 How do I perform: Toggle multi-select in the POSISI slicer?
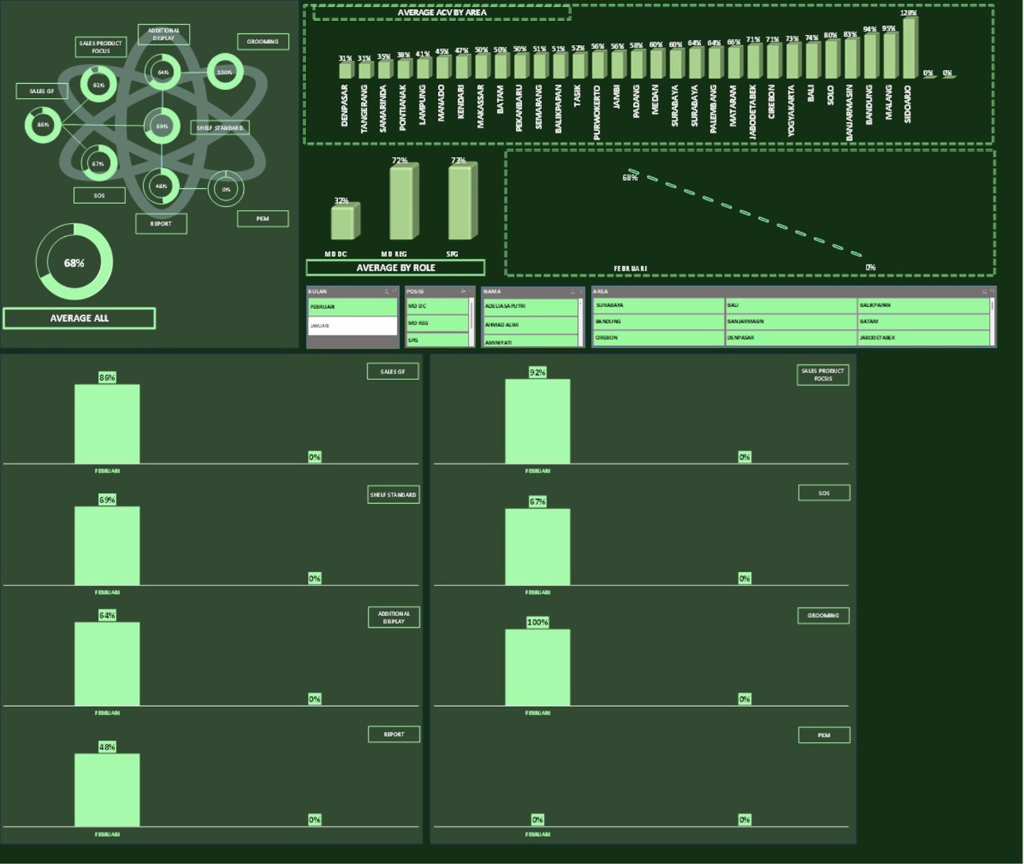click(x=464, y=291)
